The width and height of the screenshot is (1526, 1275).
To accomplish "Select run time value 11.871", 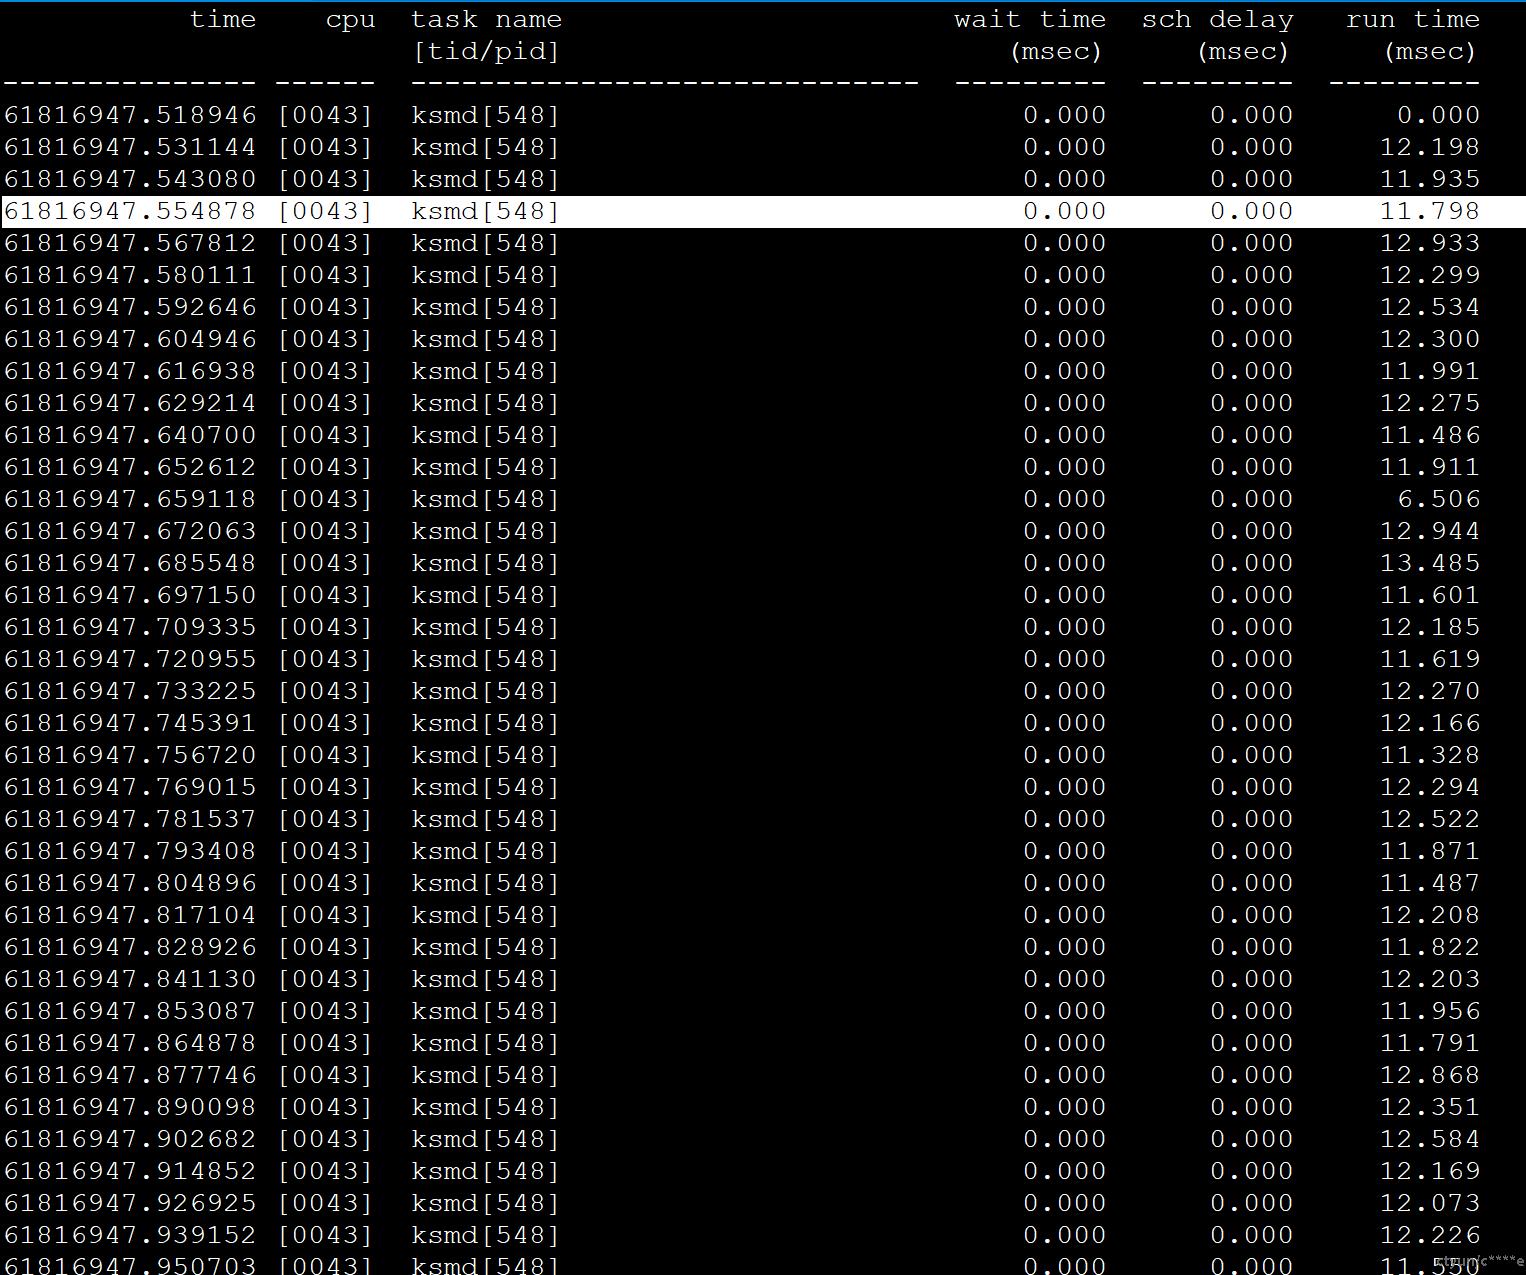I will tap(1430, 851).
